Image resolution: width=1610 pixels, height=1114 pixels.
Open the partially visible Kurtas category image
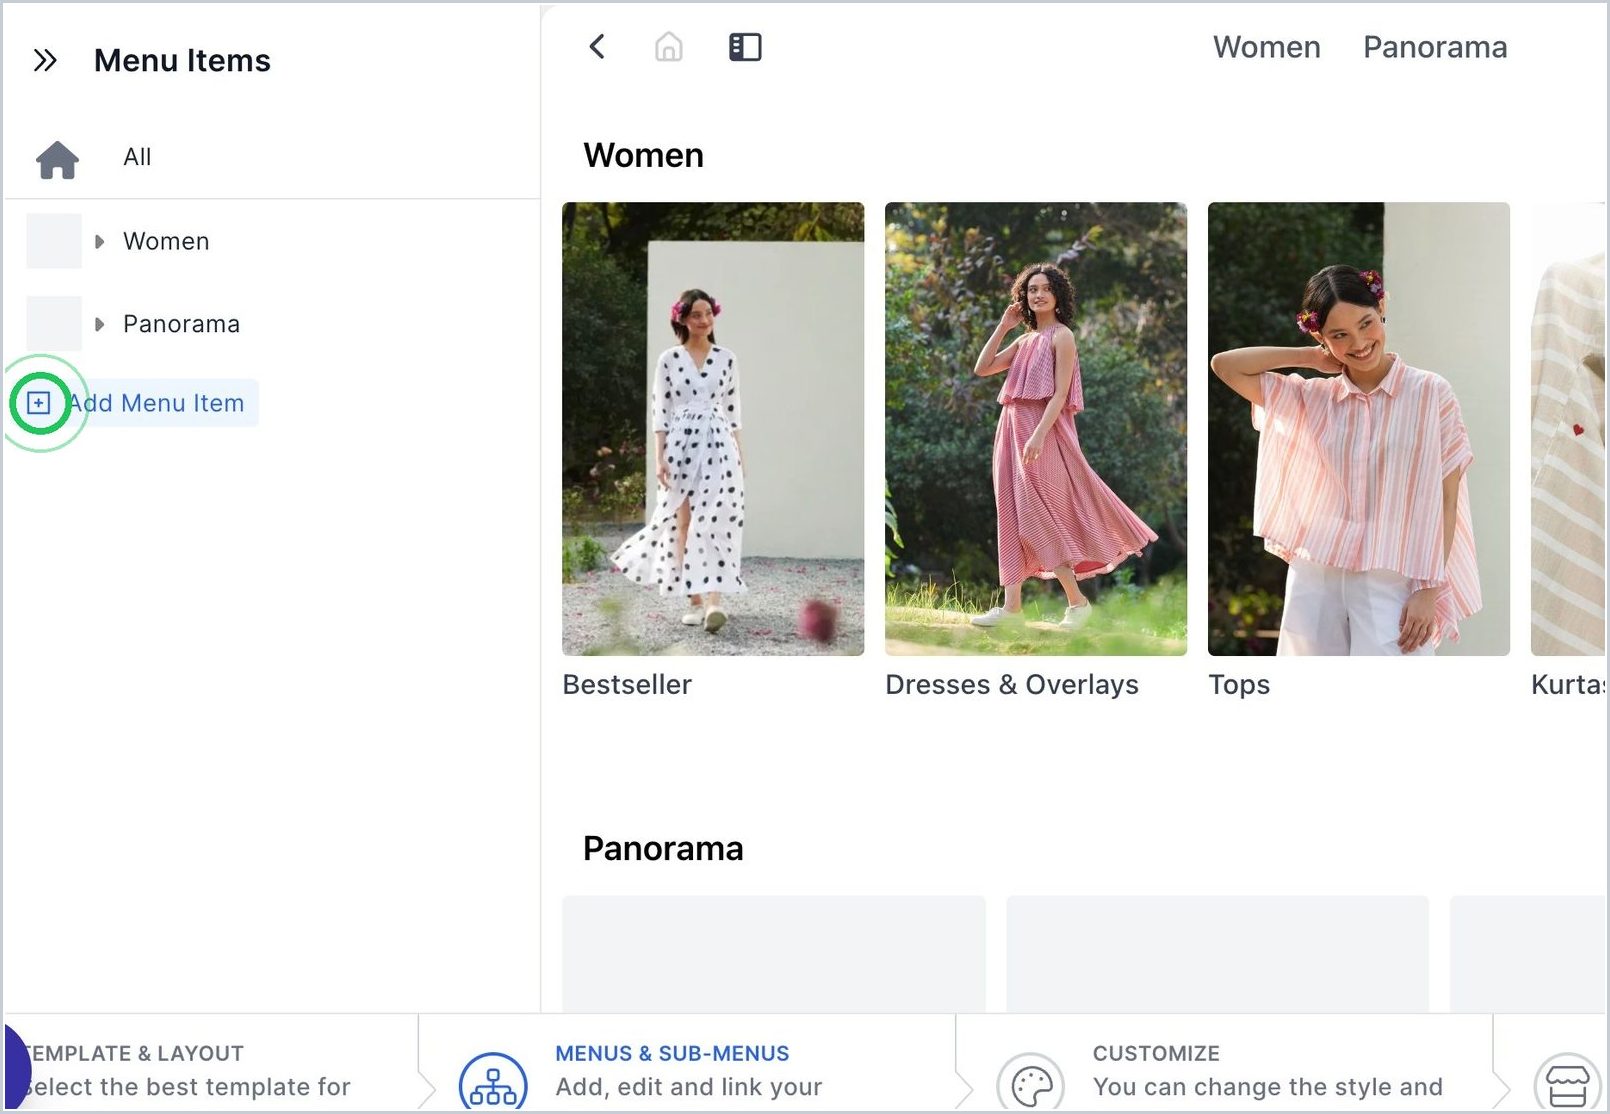click(1568, 429)
